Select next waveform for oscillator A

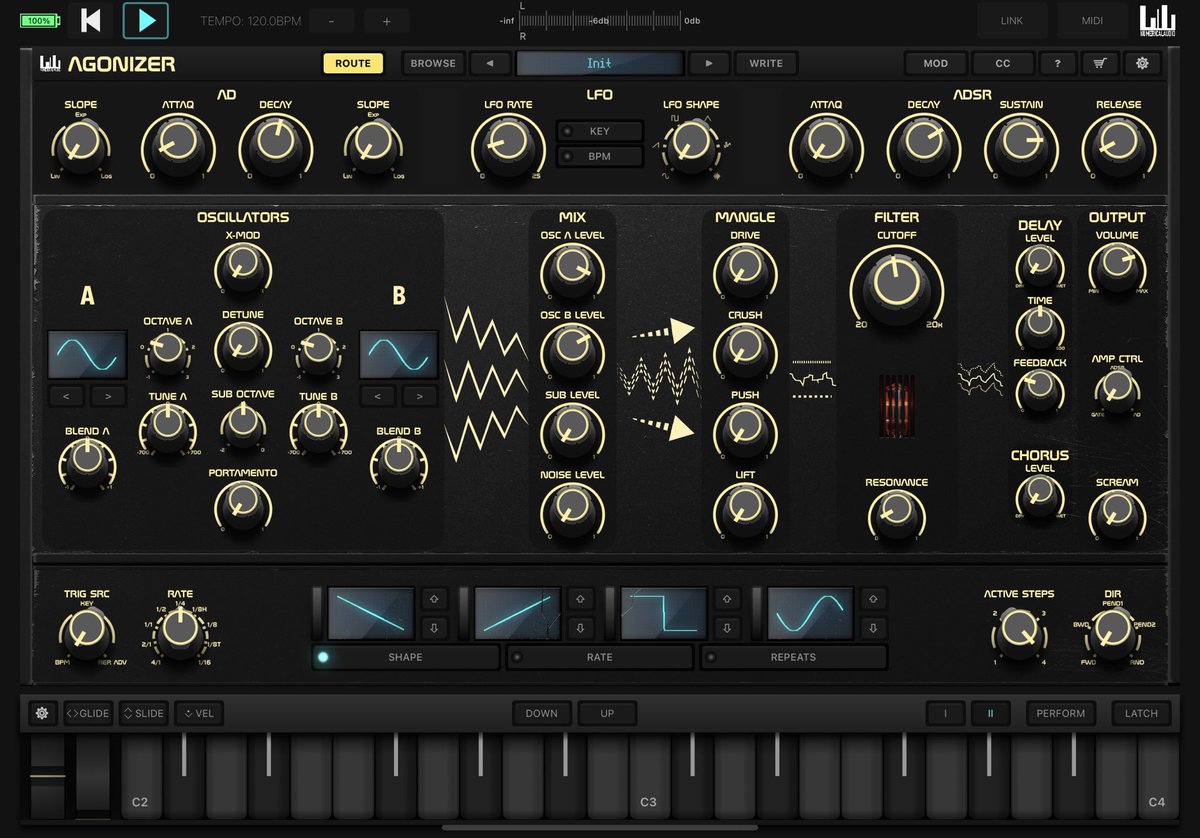pyautogui.click(x=109, y=397)
